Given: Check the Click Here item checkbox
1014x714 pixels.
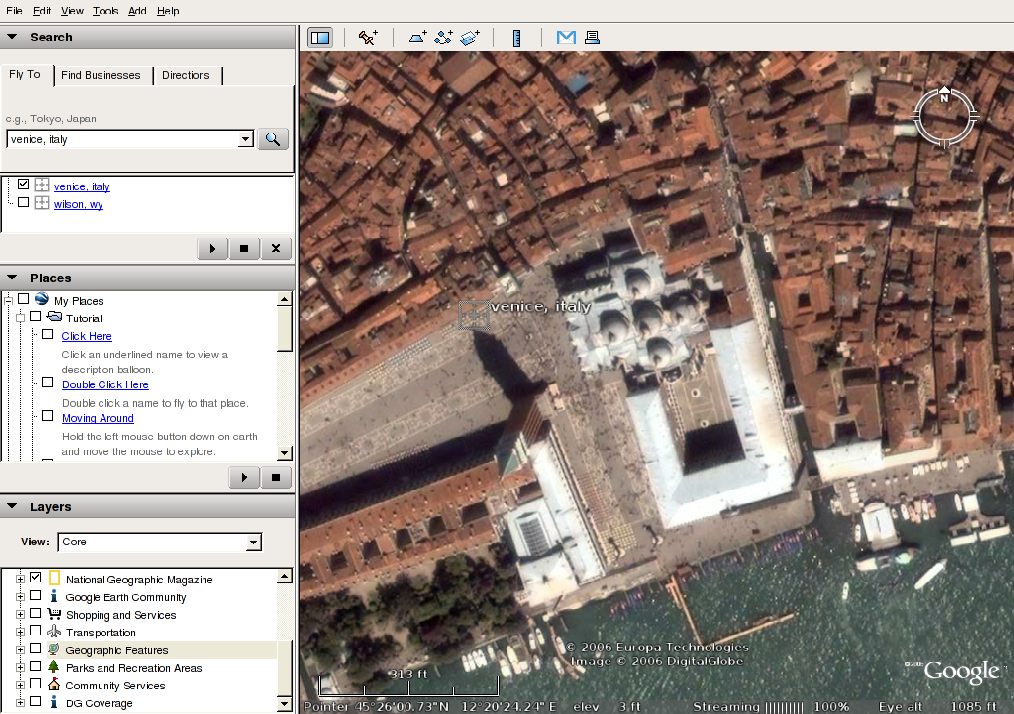Looking at the screenshot, I should pos(48,334).
